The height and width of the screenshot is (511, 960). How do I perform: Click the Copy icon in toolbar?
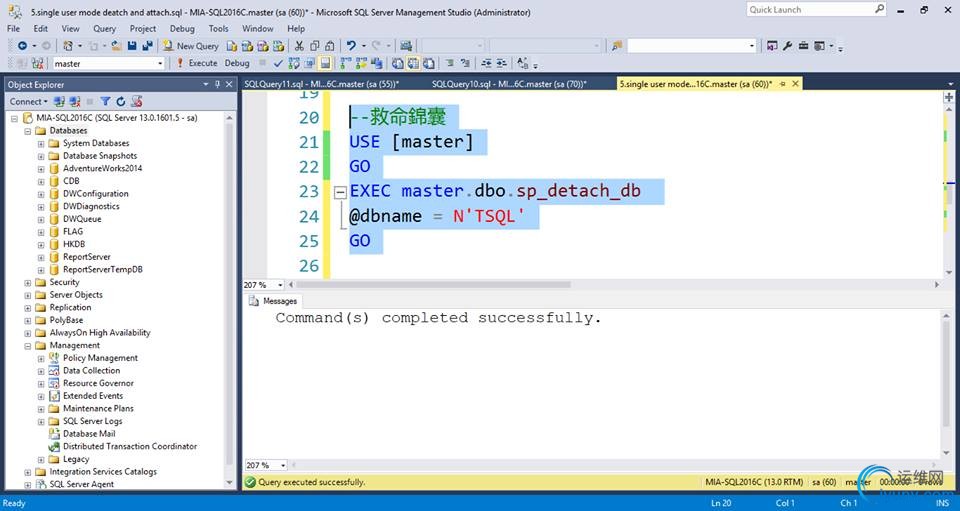click(315, 46)
